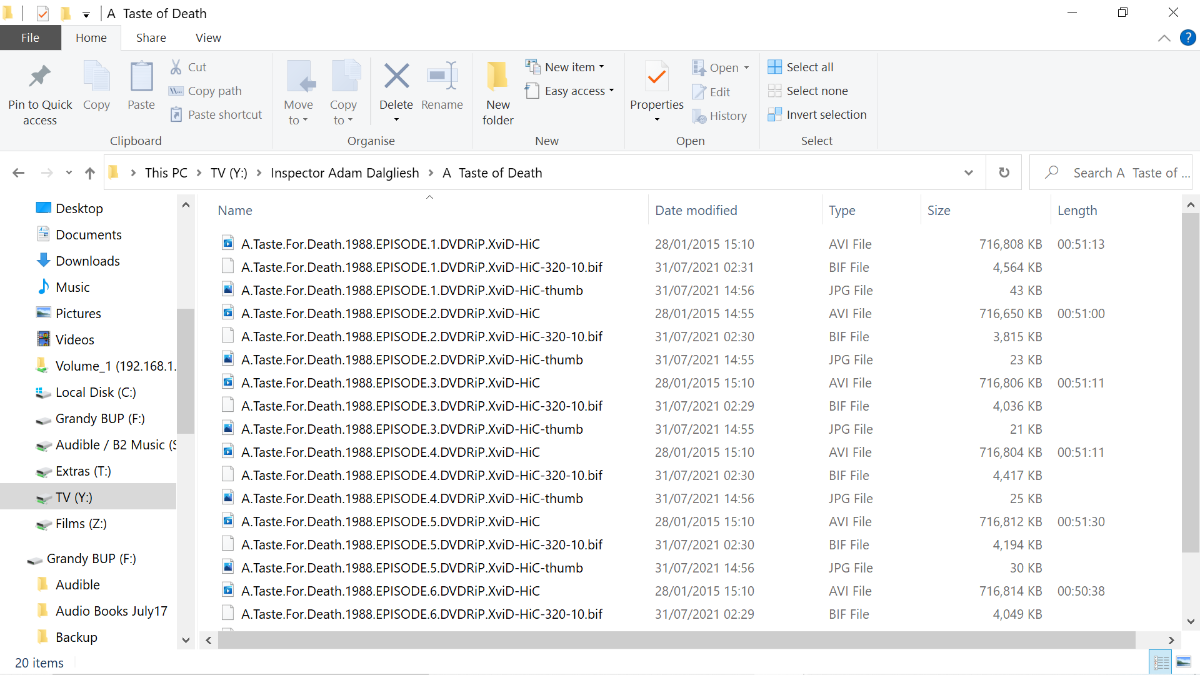
Task: Go up one folder level
Action: tap(90, 173)
